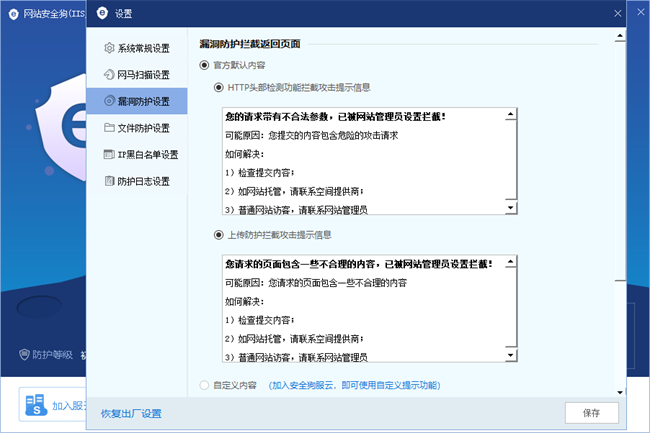Screen dimensions: 650x433
Task: Select the 漏洞防护设置 section
Action: (x=137, y=101)
